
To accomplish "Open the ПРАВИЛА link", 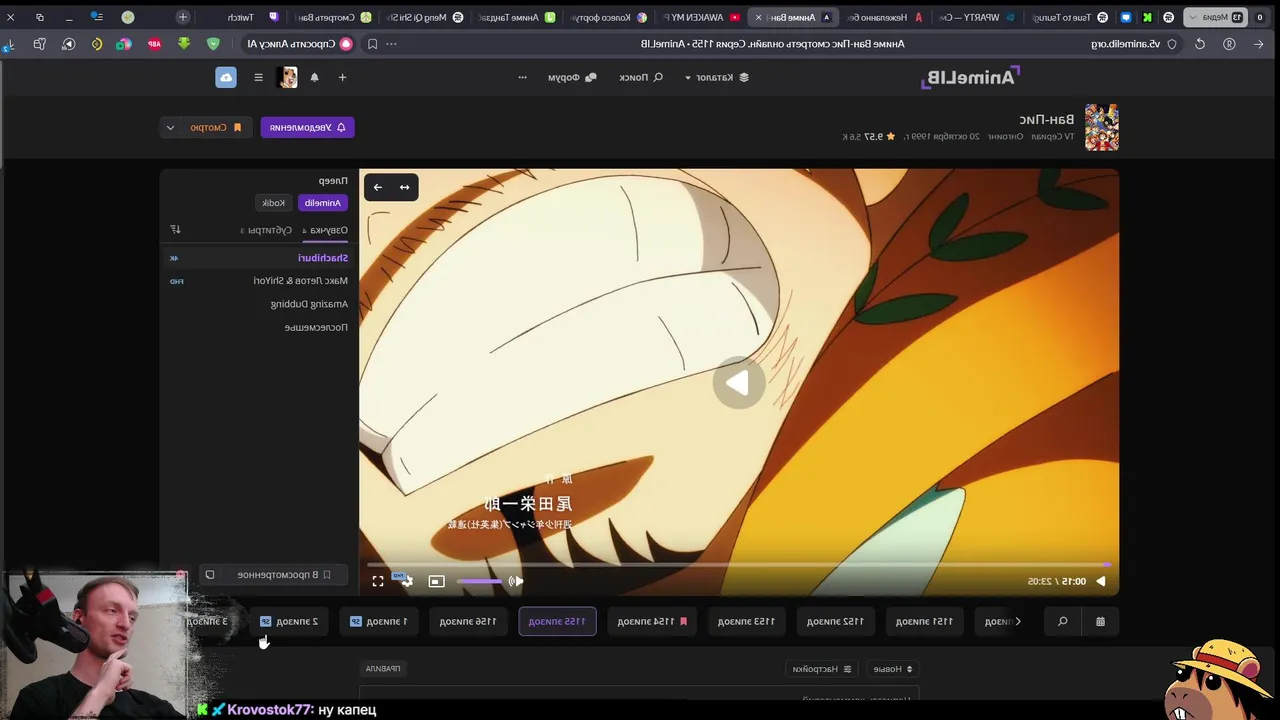I will click(x=383, y=669).
